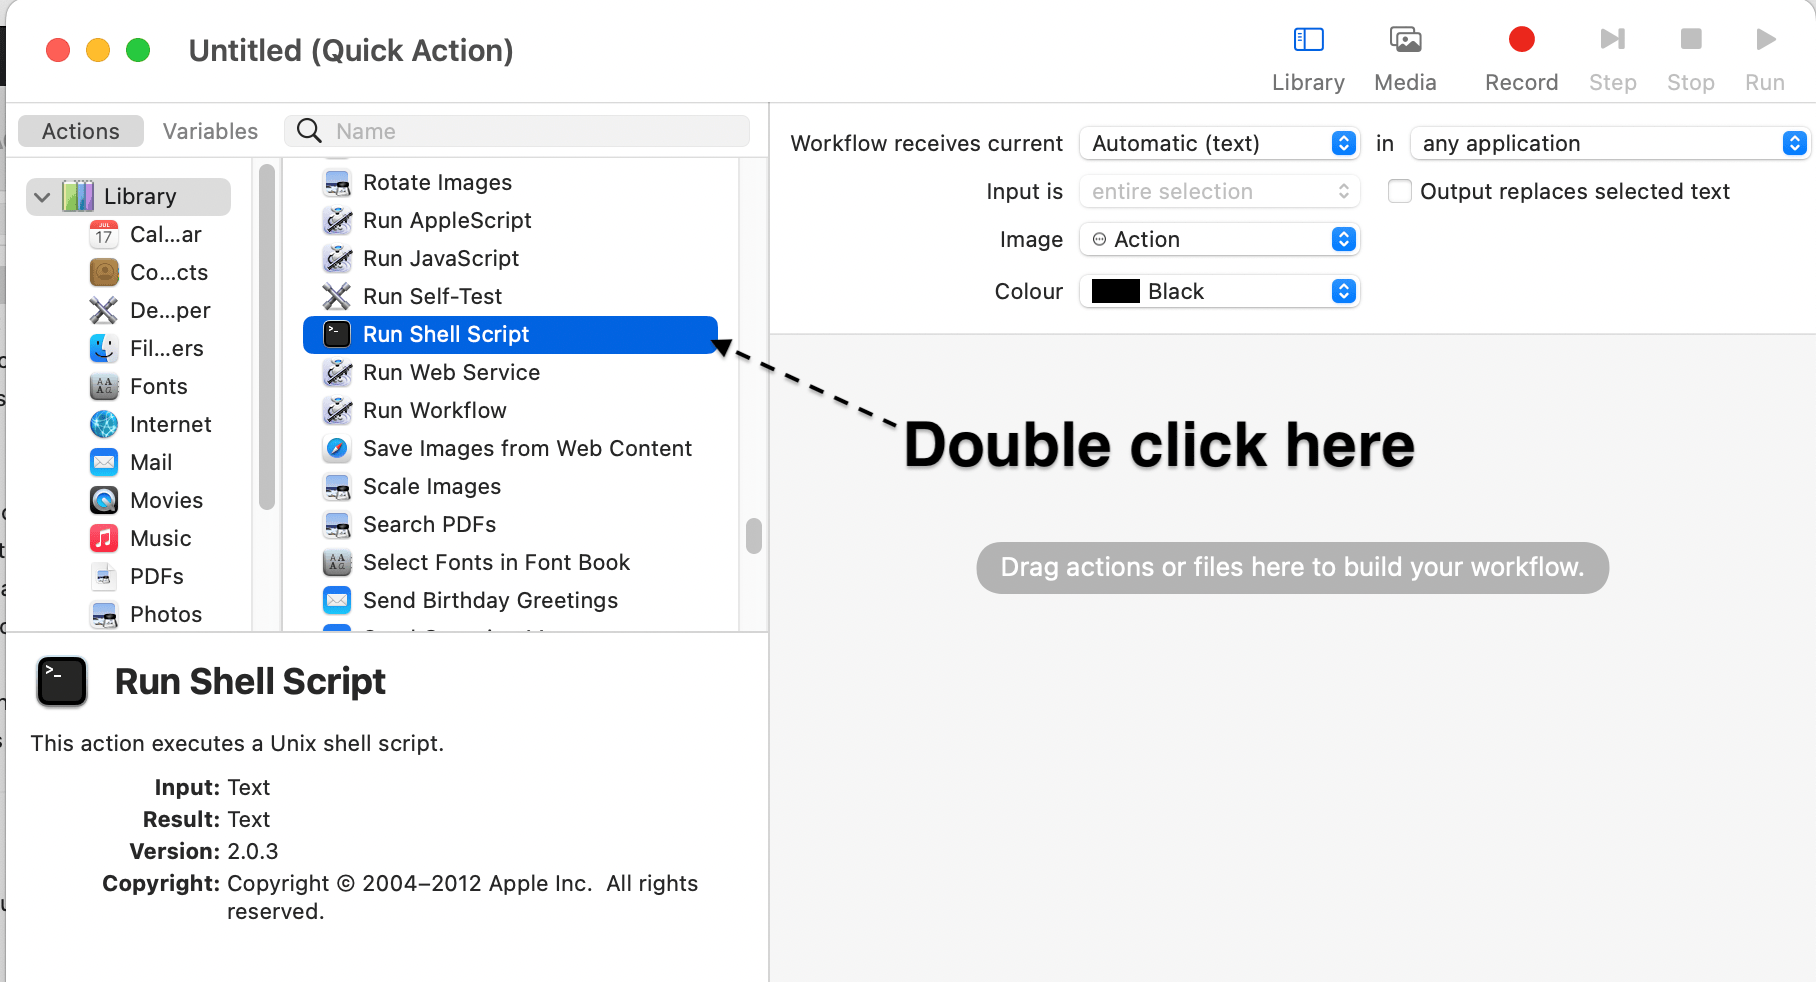
Task: Click the Step icon in toolbar
Action: [x=1612, y=40]
